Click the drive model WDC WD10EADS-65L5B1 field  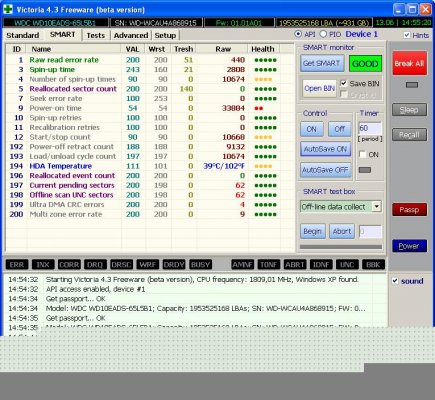click(x=55, y=23)
